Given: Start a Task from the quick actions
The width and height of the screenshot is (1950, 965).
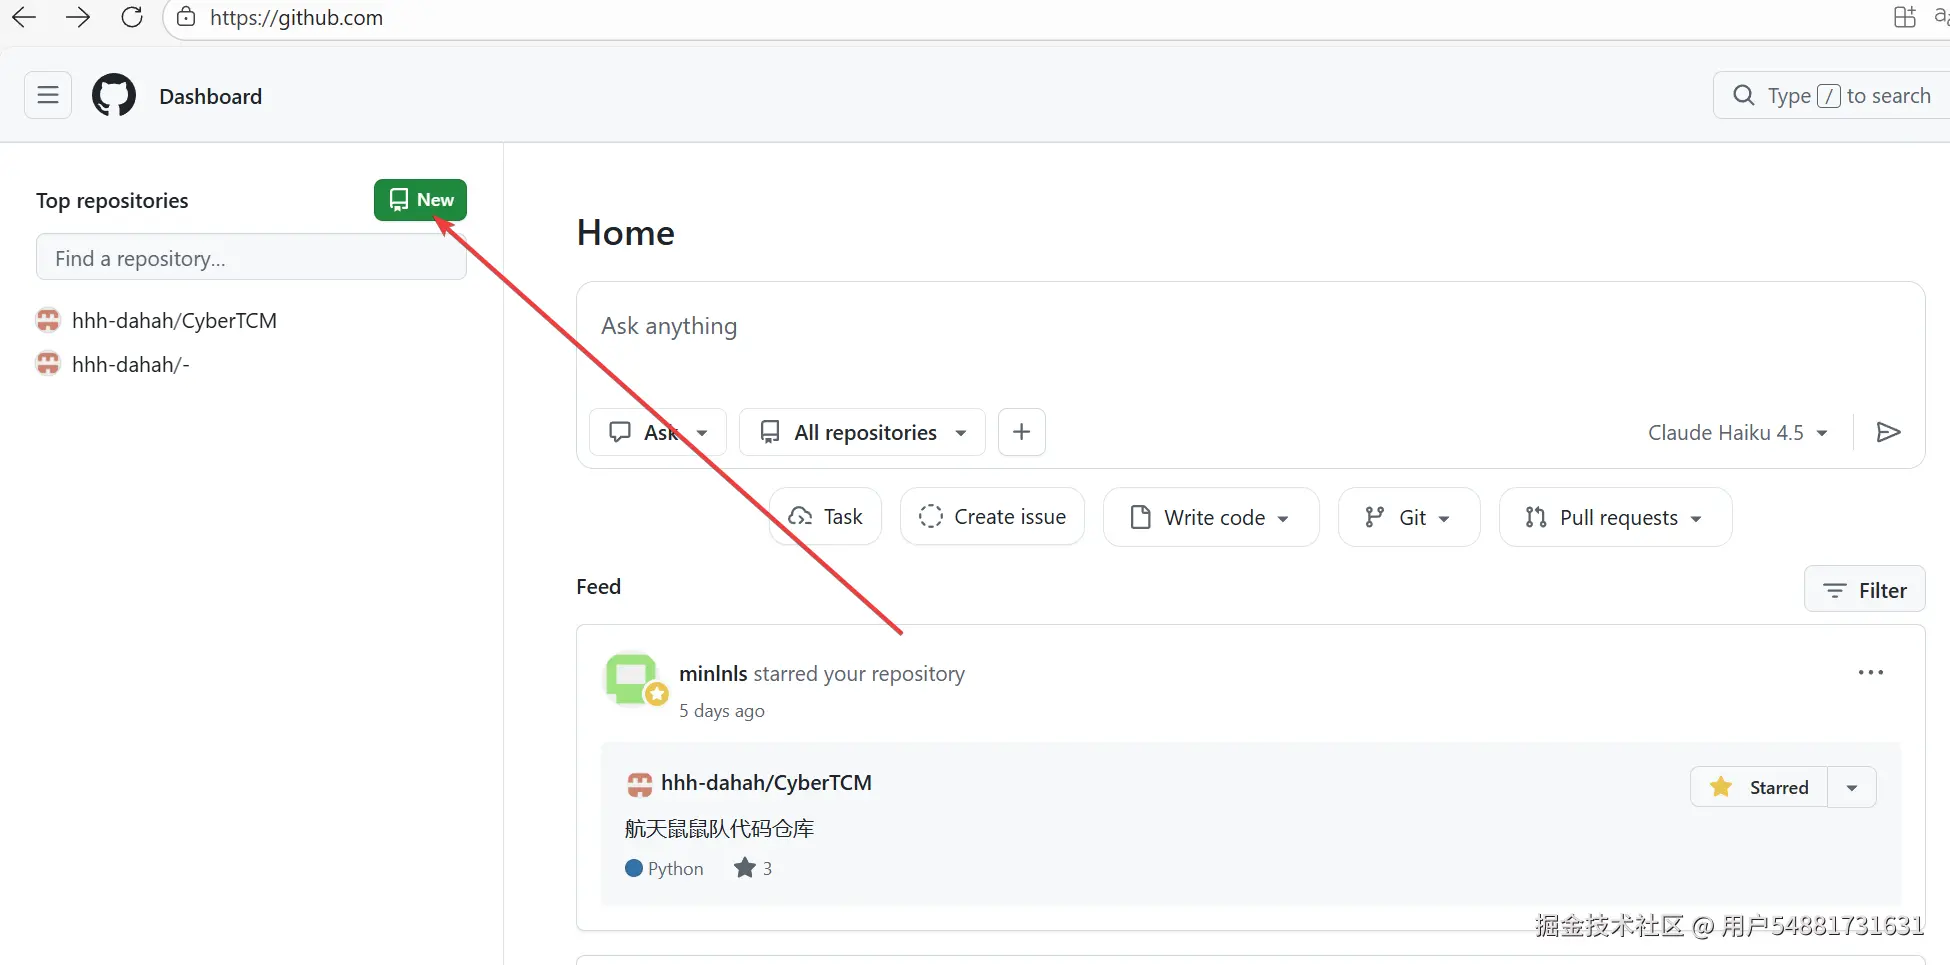Looking at the screenshot, I should [826, 517].
